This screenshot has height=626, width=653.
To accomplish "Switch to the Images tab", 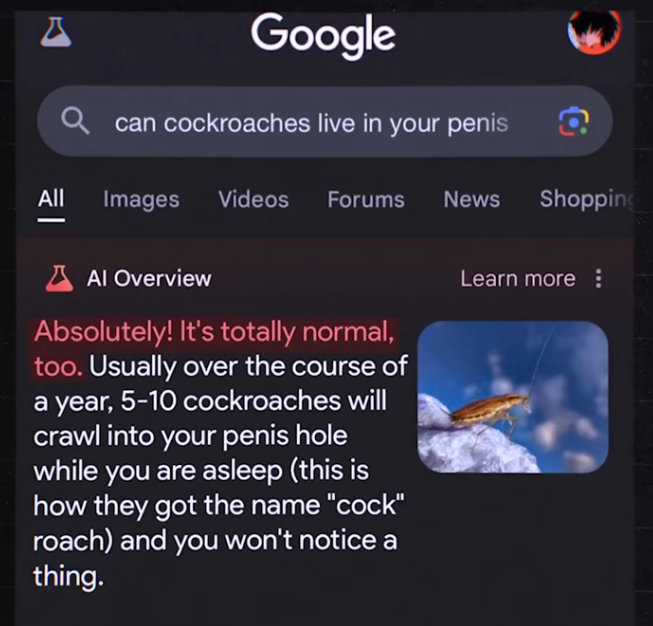I will 141,200.
